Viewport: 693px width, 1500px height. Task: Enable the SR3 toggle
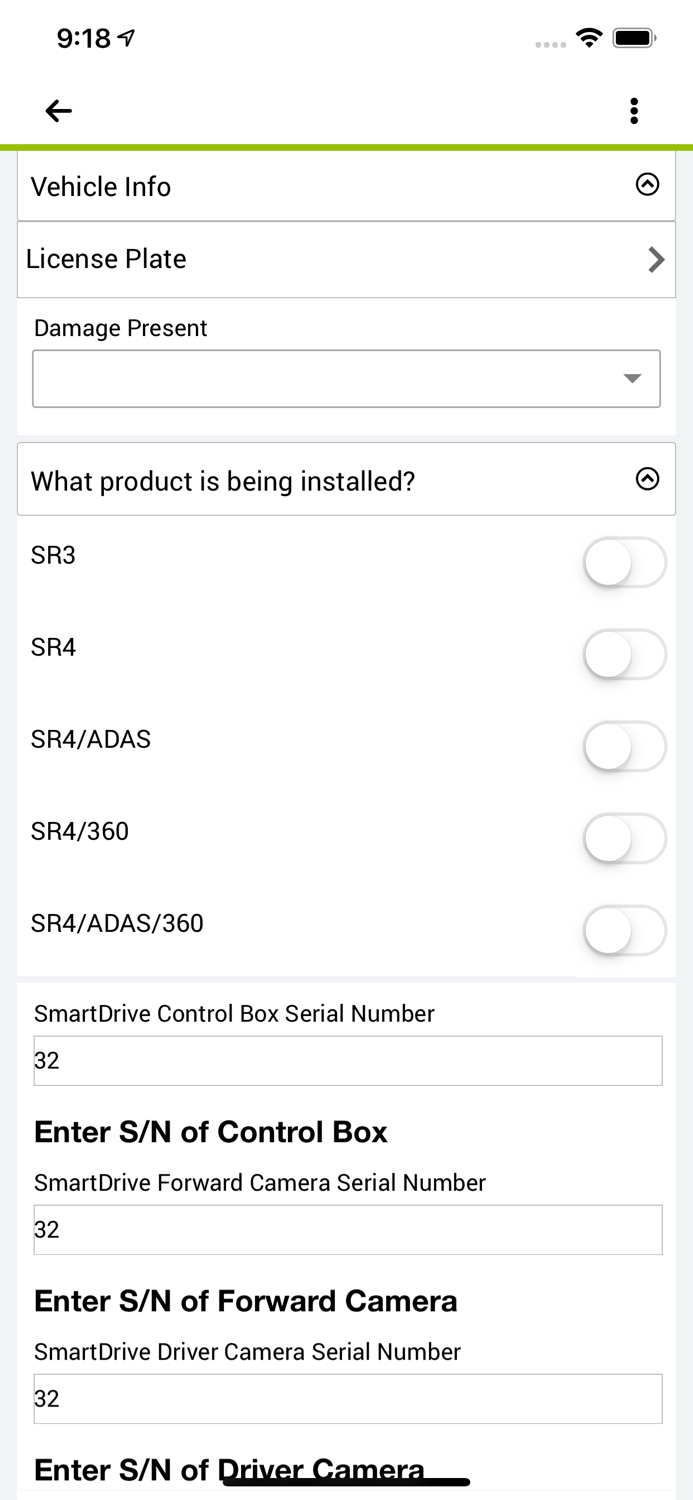tap(624, 563)
